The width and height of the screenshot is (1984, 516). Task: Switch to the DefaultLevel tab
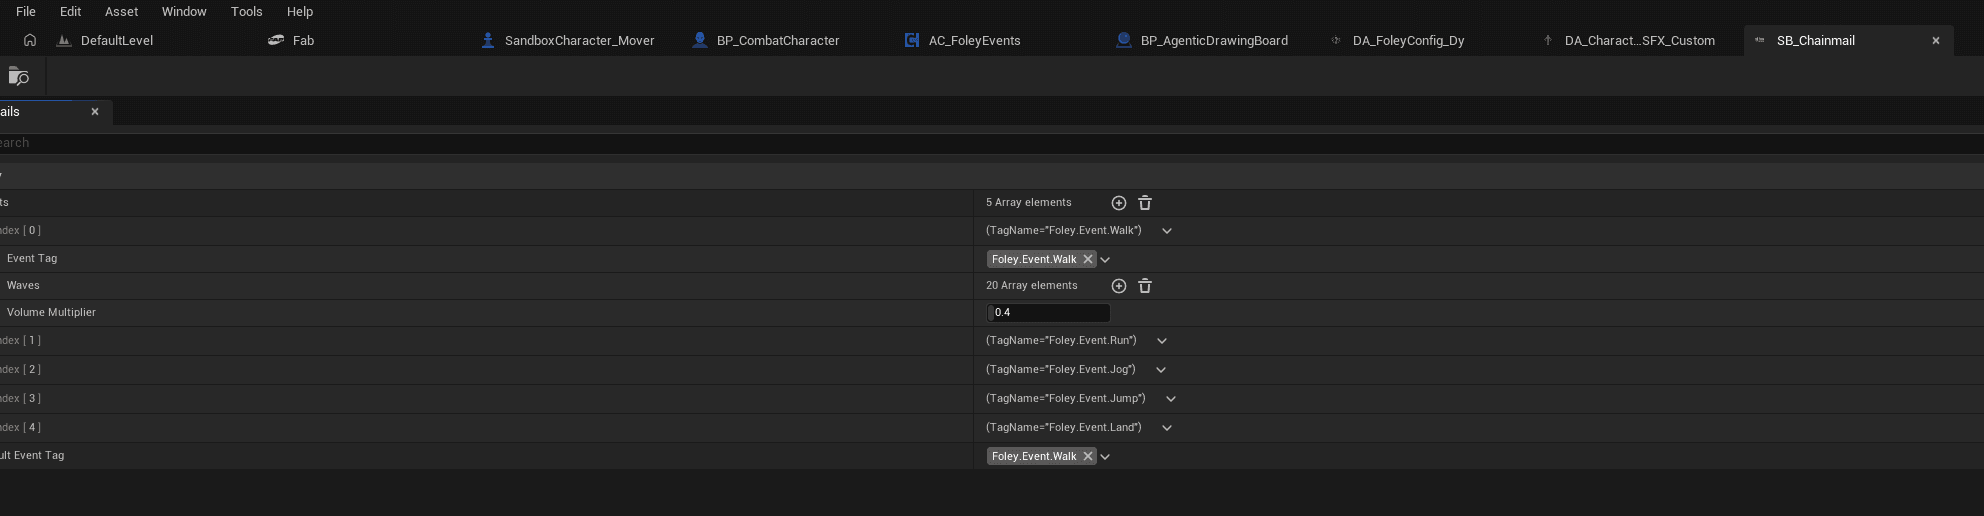coord(117,41)
